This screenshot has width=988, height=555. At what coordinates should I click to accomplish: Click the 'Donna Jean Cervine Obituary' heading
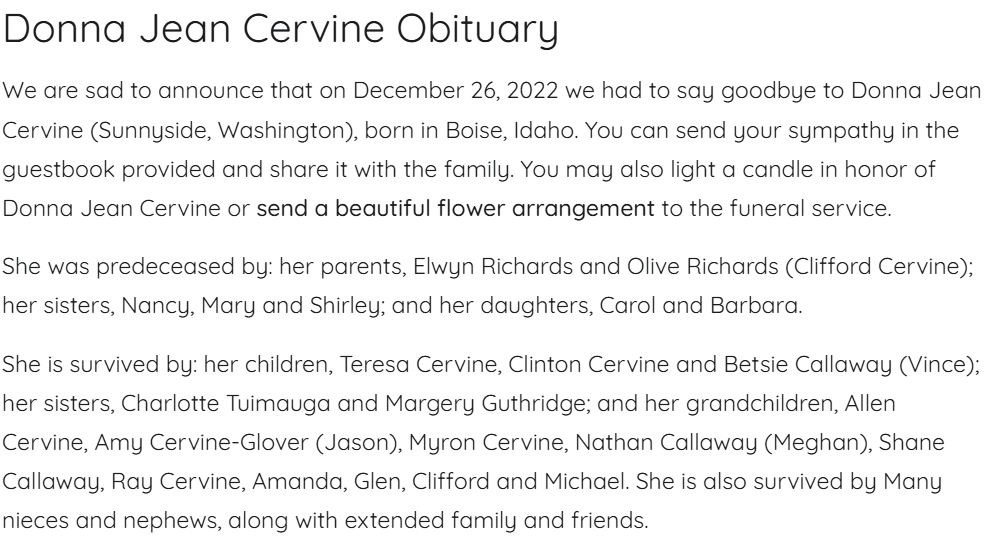click(x=281, y=31)
